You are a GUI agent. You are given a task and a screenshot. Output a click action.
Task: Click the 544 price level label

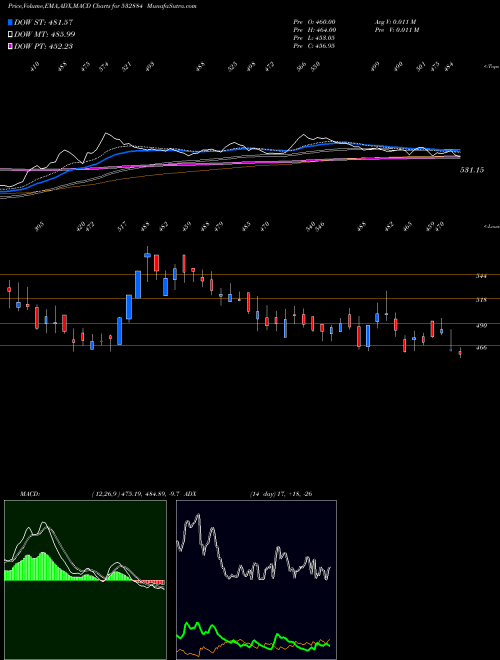(481, 276)
